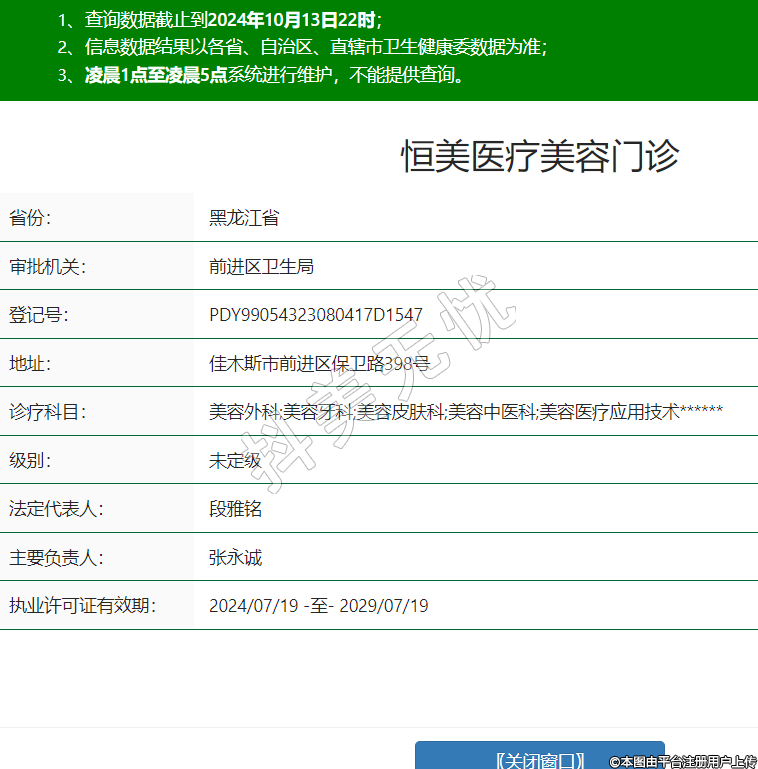Screen dimensions: 758x769
Task: Click the title 恒美医疗美容门诊
Action: coord(540,157)
